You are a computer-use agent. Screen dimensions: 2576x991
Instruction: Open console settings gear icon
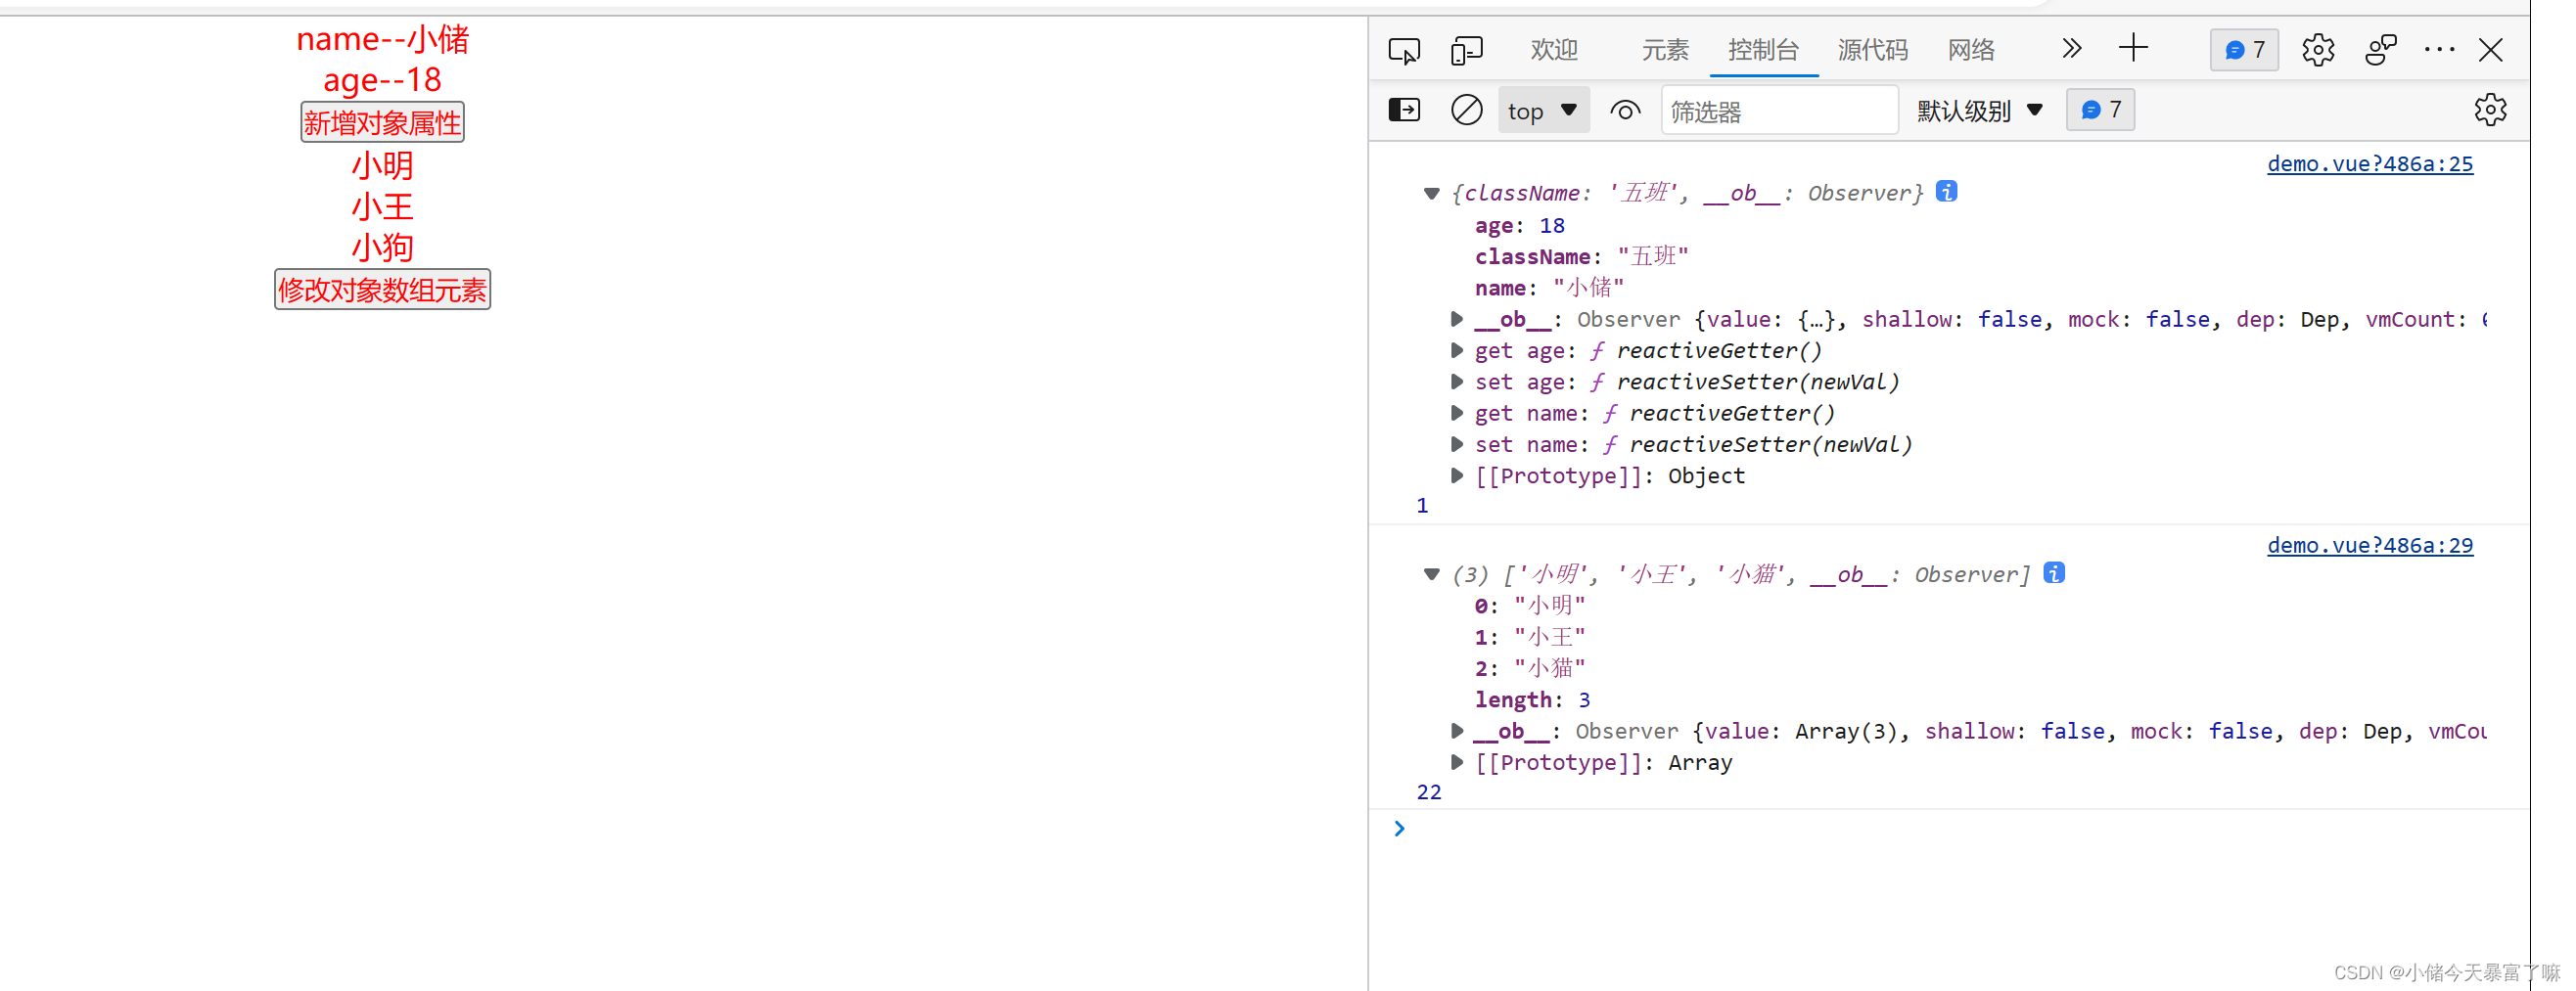point(2490,110)
